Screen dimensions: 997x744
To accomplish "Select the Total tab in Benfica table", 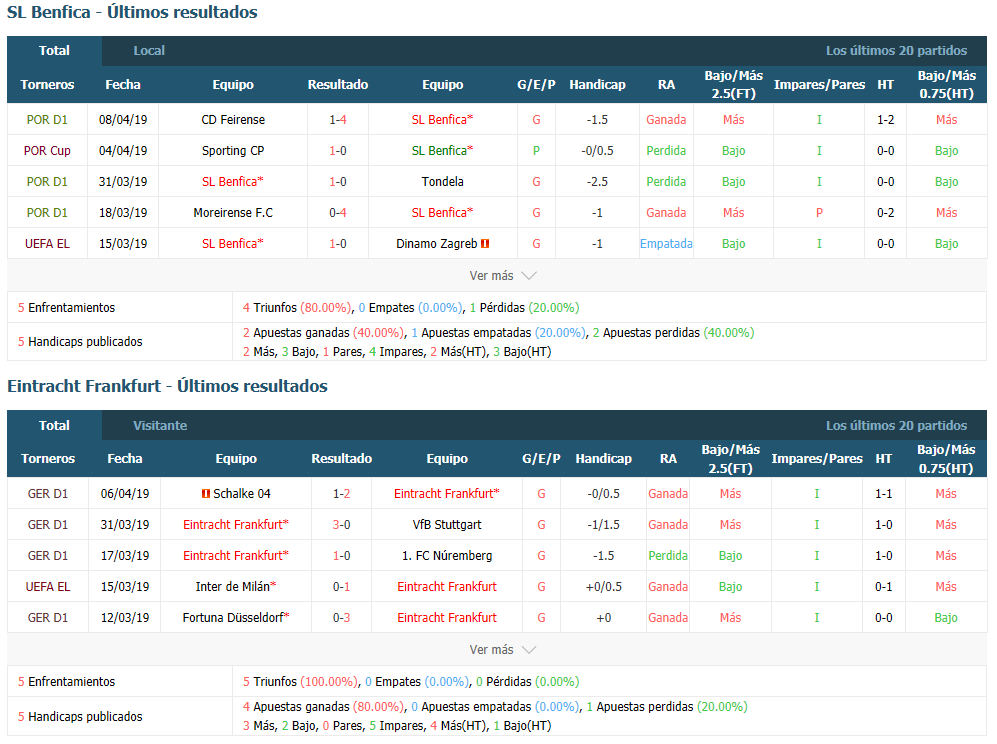I will tap(54, 51).
